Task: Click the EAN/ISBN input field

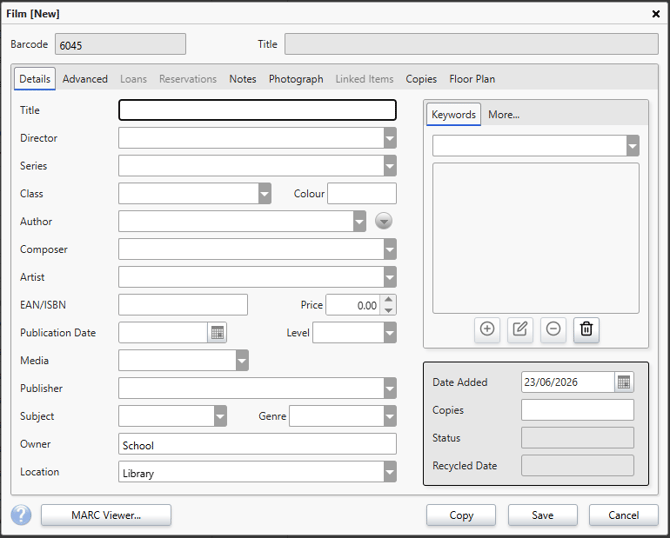Action: (x=183, y=305)
